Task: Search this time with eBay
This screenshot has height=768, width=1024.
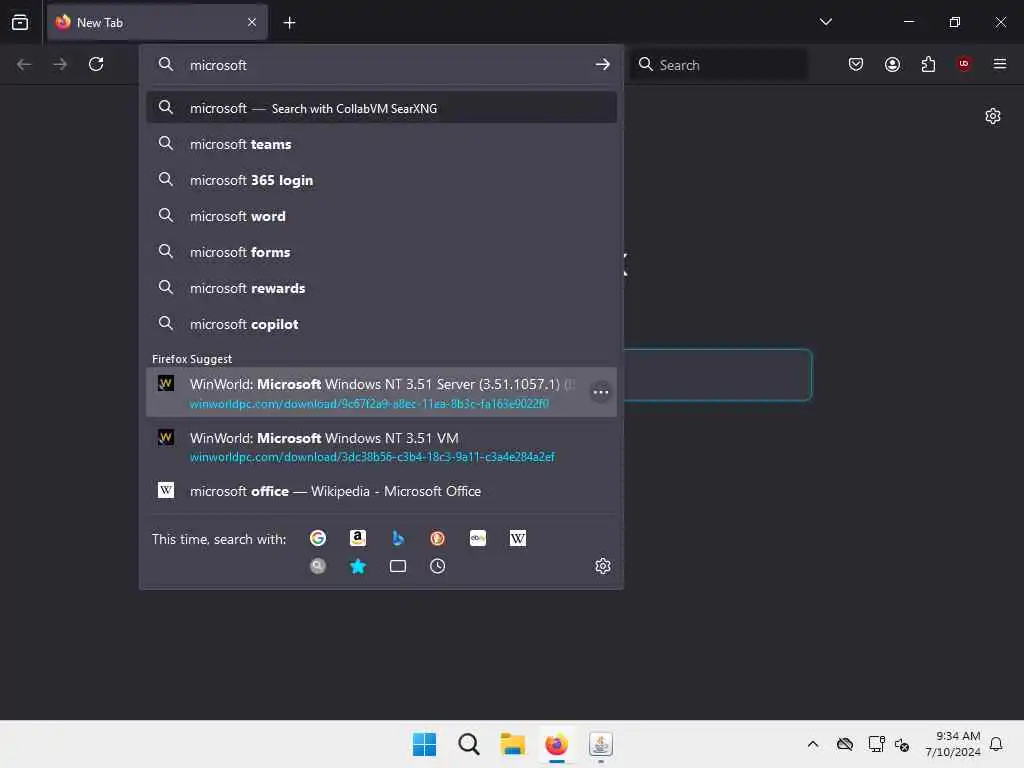Action: click(x=478, y=538)
